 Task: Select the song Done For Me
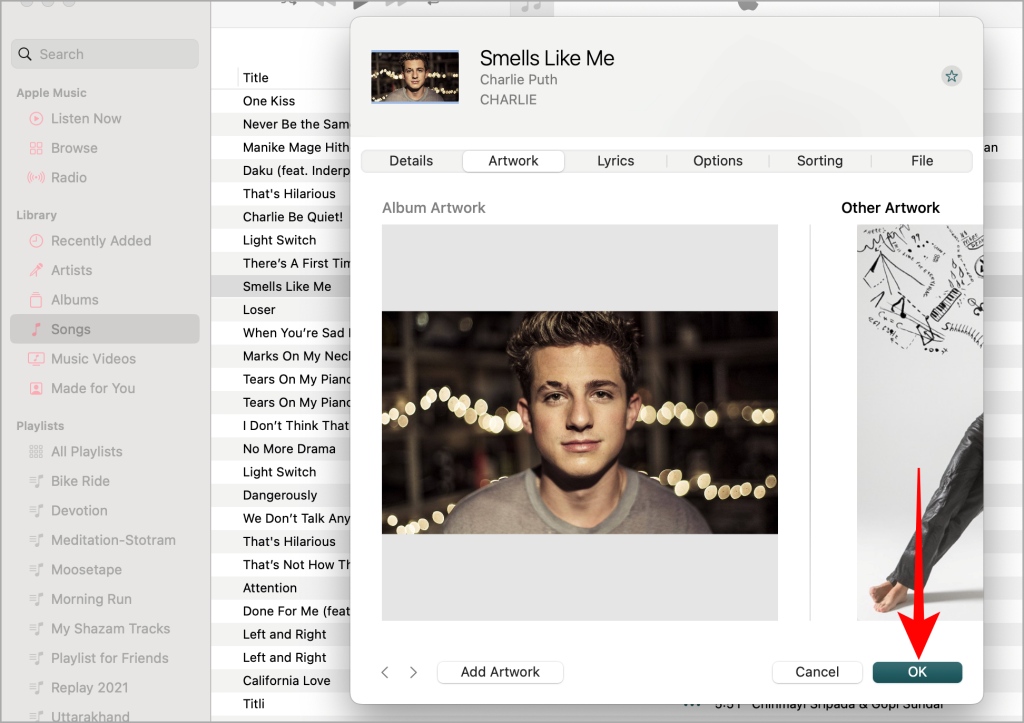point(296,611)
